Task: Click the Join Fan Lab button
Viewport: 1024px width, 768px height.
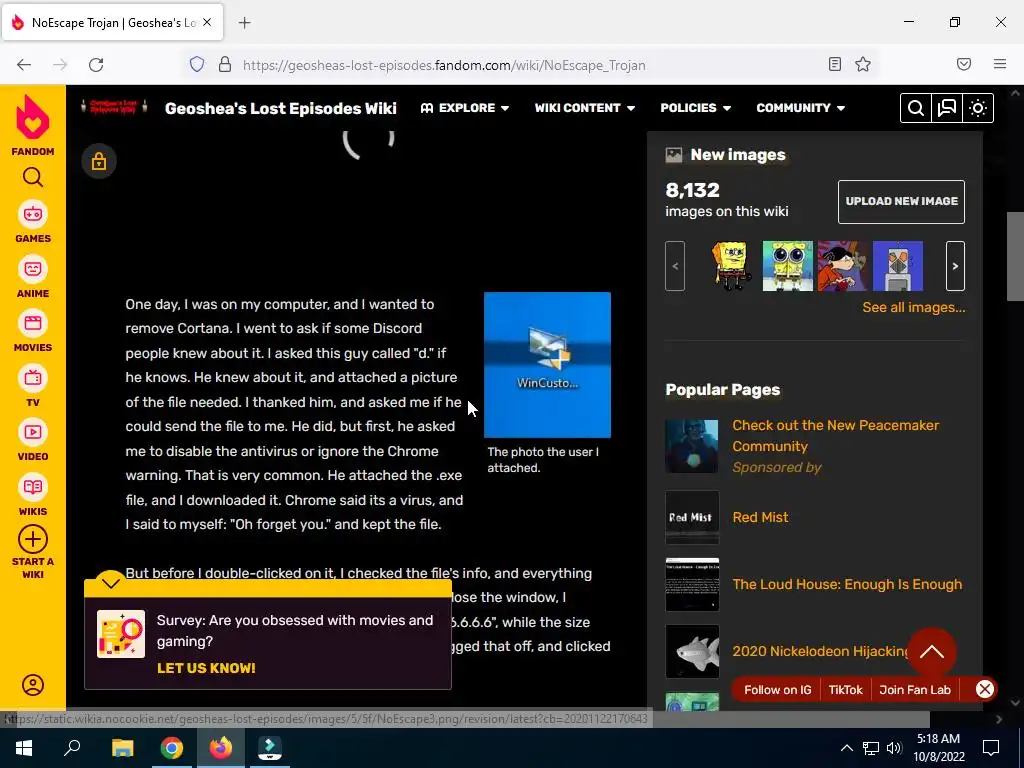Action: [914, 690]
